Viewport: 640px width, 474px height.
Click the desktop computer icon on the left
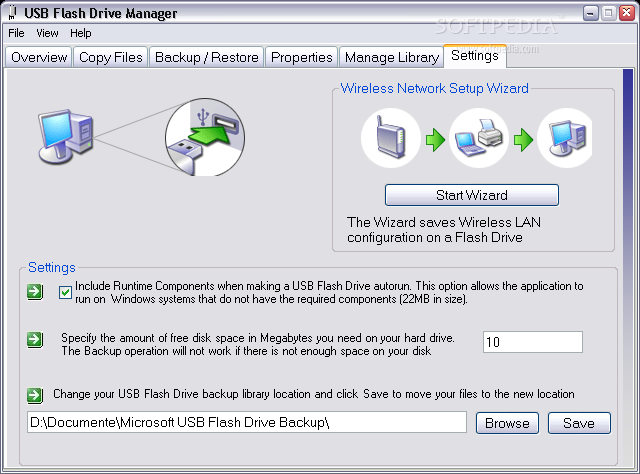(66, 136)
